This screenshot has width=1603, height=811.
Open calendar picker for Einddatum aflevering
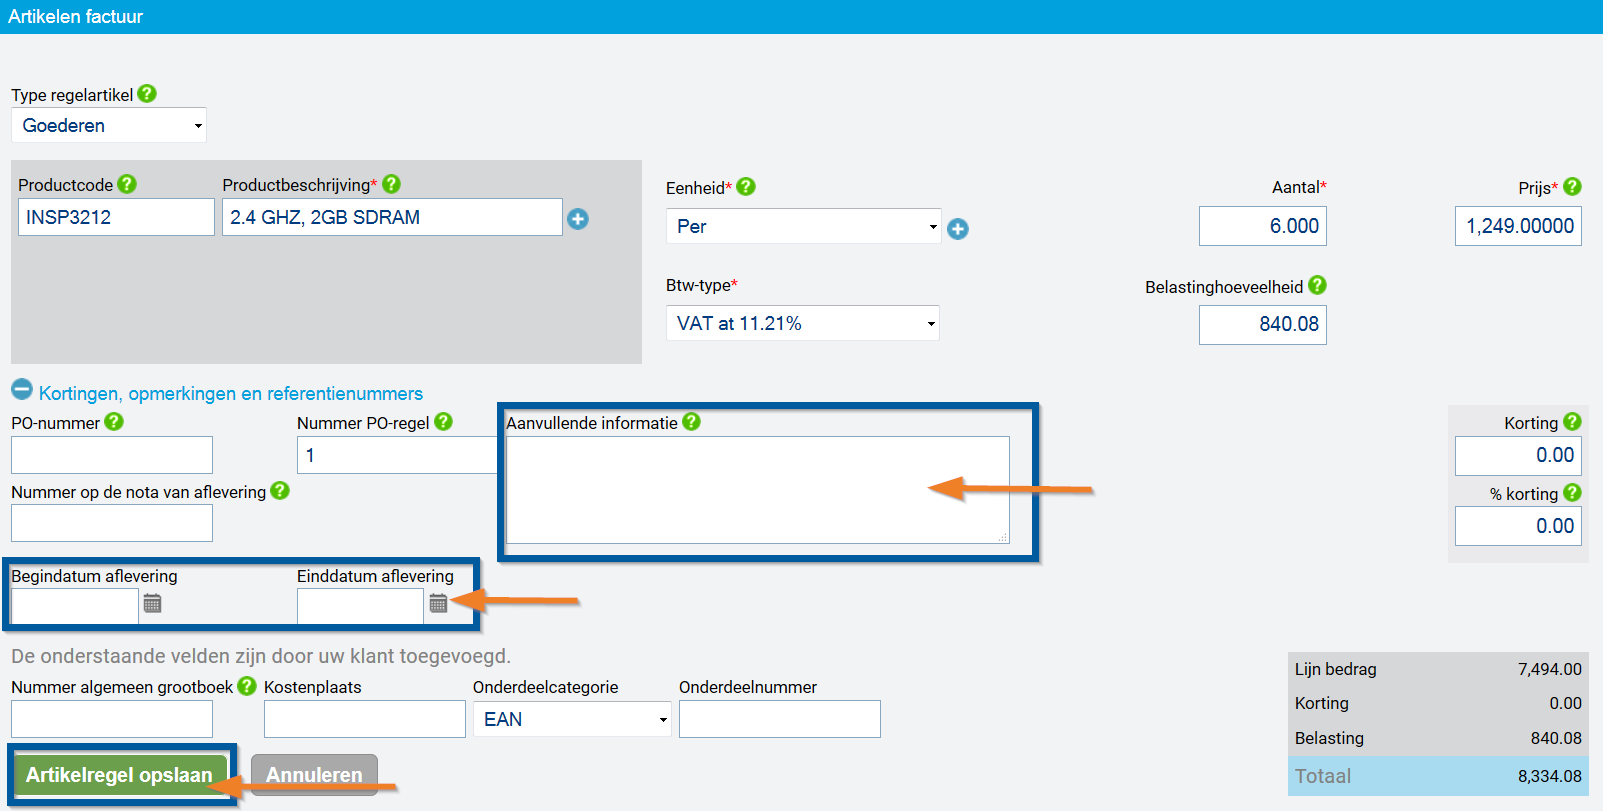(x=438, y=603)
